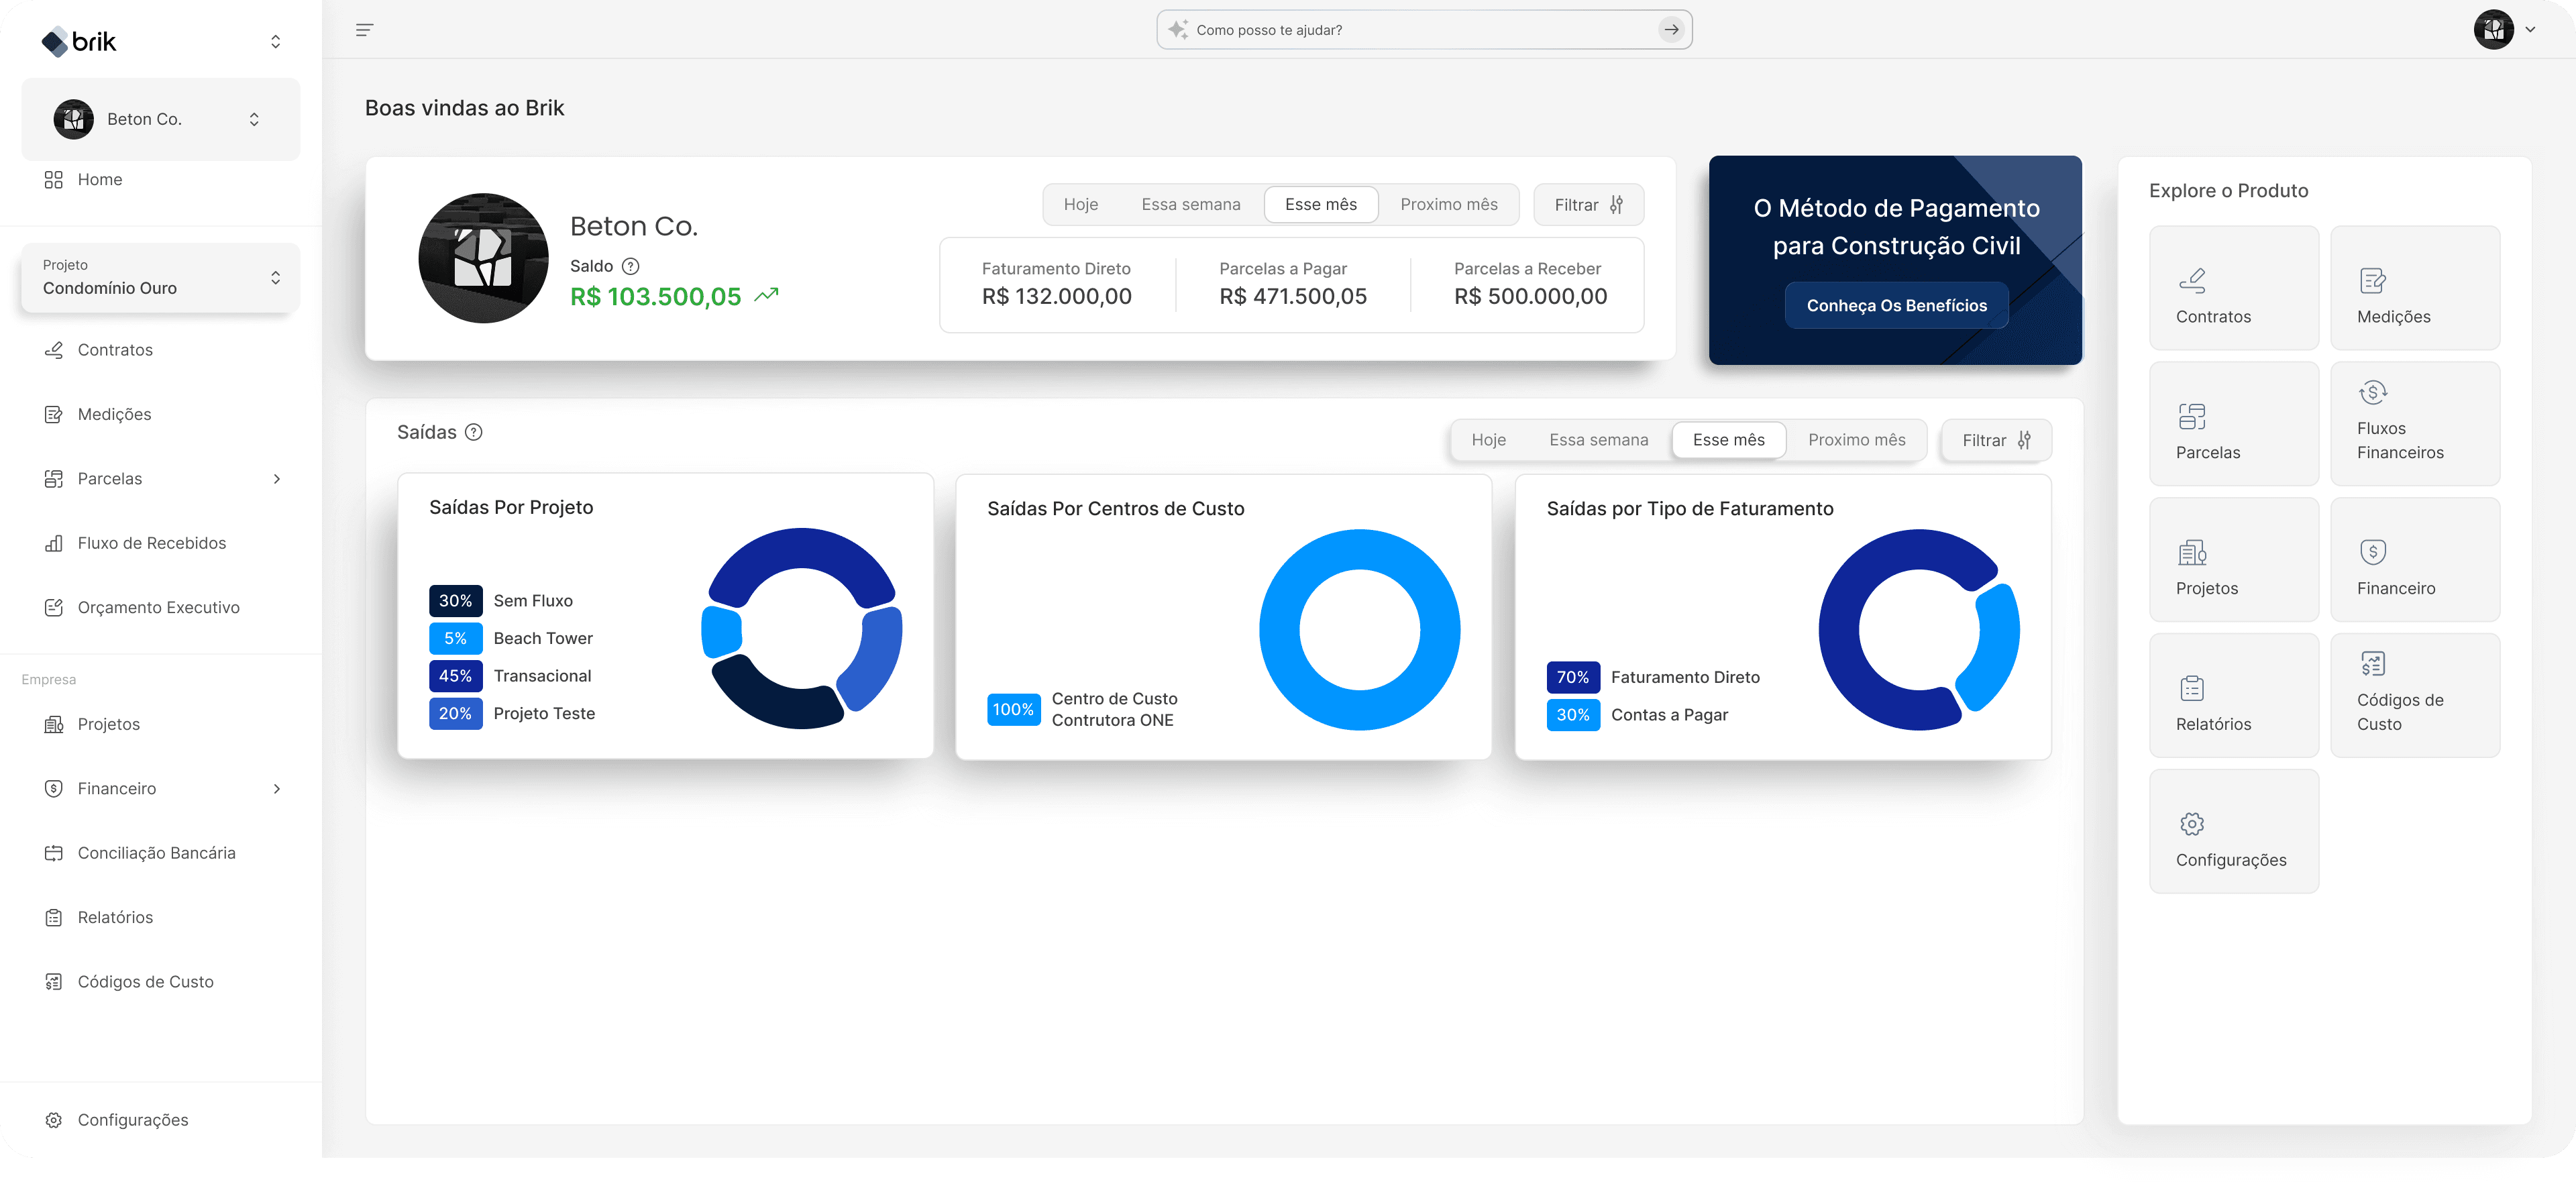Viewport: 2576px width, 1186px height.
Task: Click the Saldo help question-mark icon
Action: pos(630,266)
